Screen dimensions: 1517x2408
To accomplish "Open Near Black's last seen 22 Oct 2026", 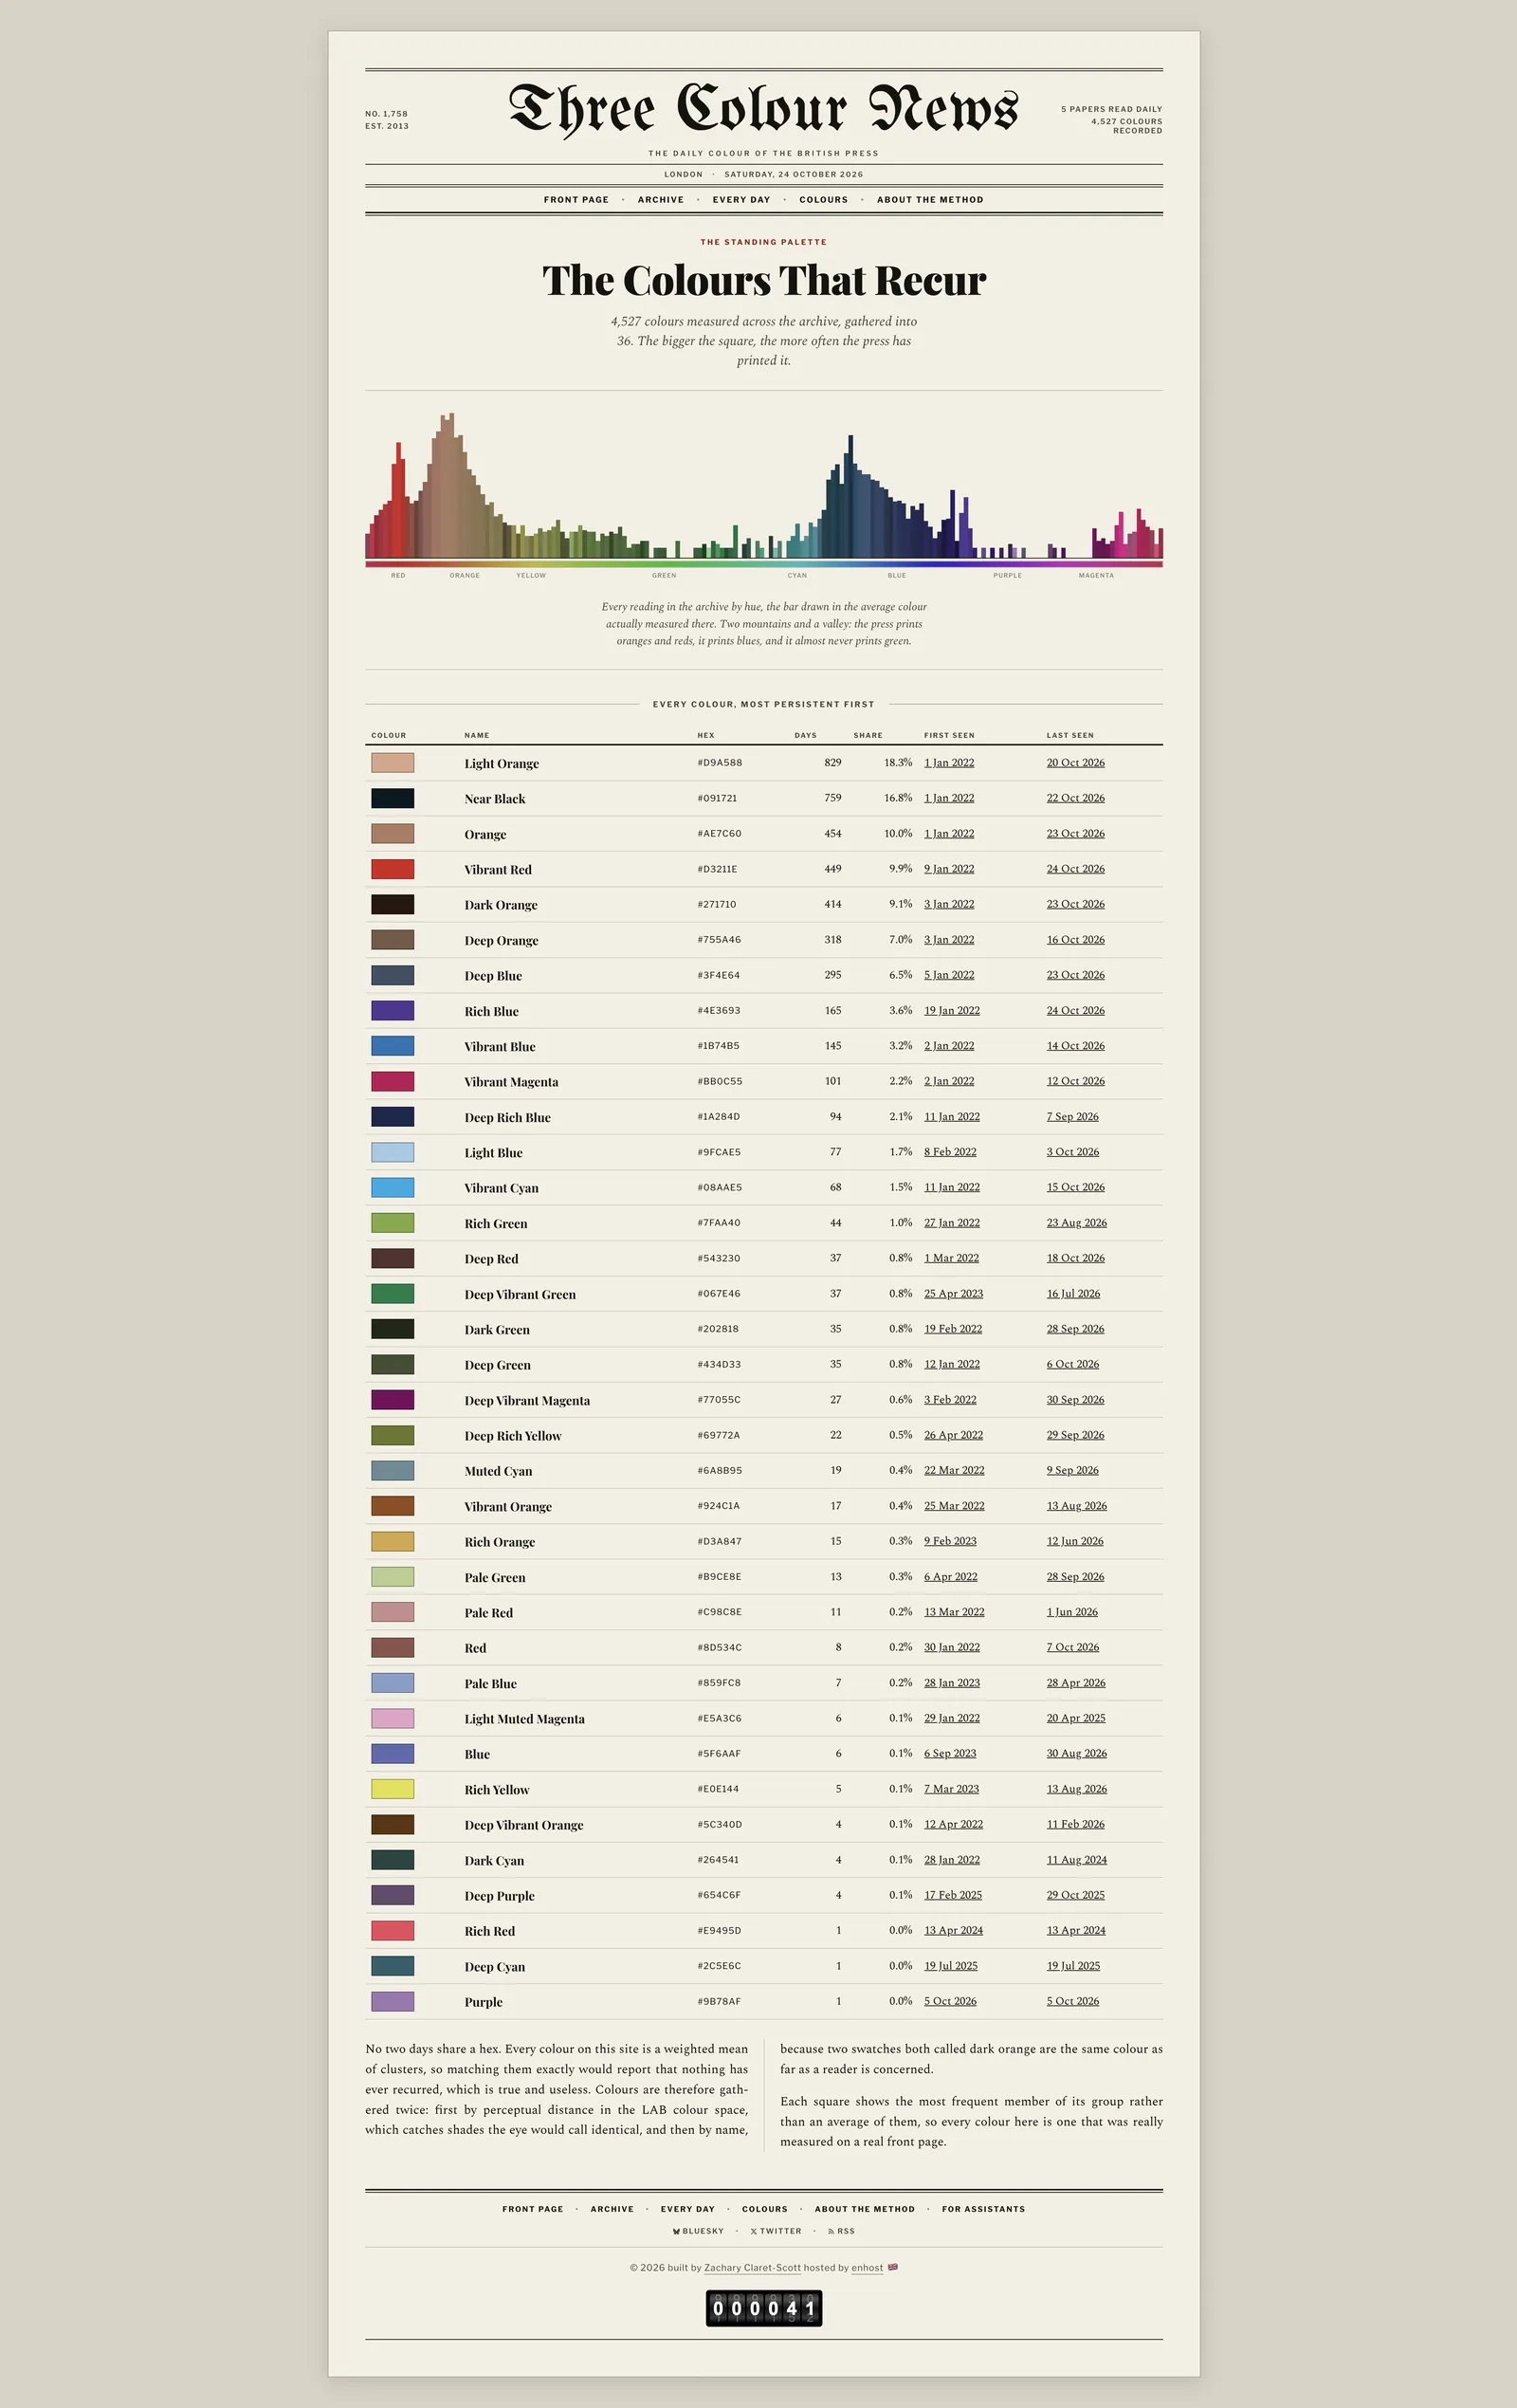I will (1076, 798).
